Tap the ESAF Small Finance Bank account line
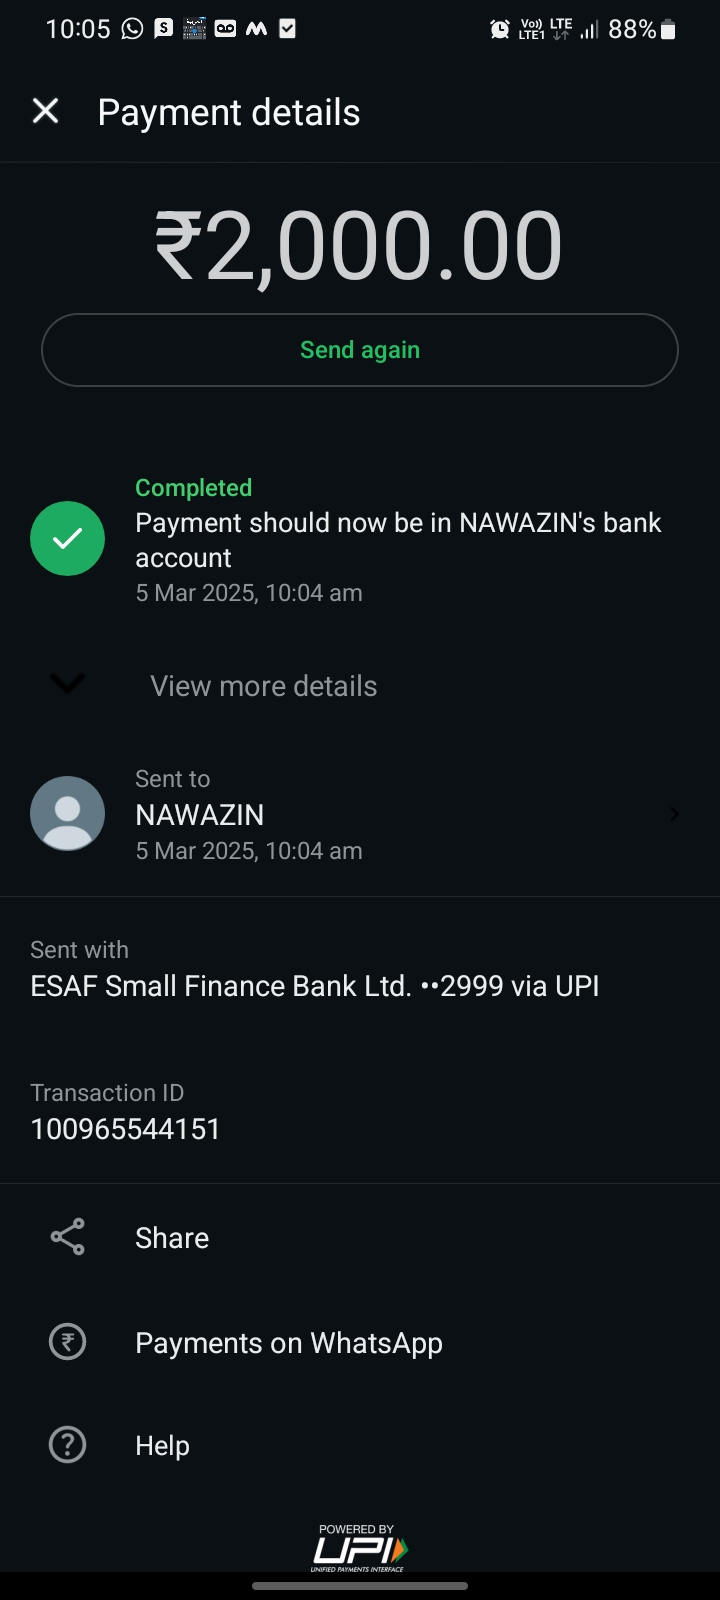Image resolution: width=720 pixels, height=1600 pixels. click(x=315, y=986)
